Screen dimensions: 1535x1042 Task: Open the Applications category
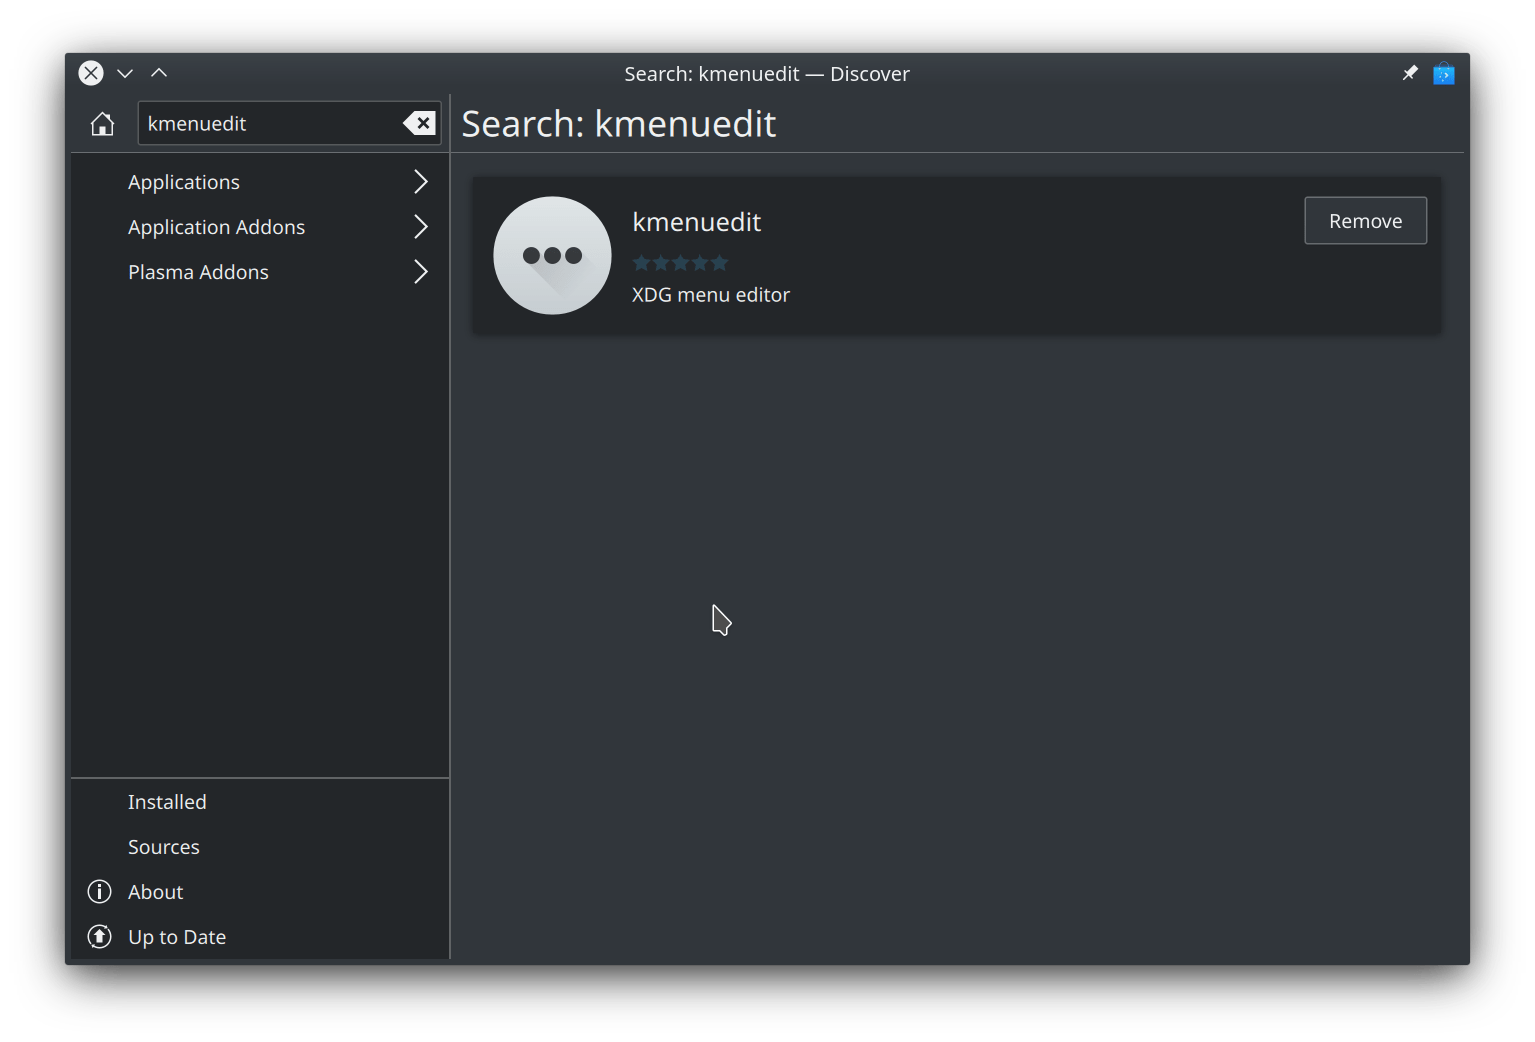260,182
